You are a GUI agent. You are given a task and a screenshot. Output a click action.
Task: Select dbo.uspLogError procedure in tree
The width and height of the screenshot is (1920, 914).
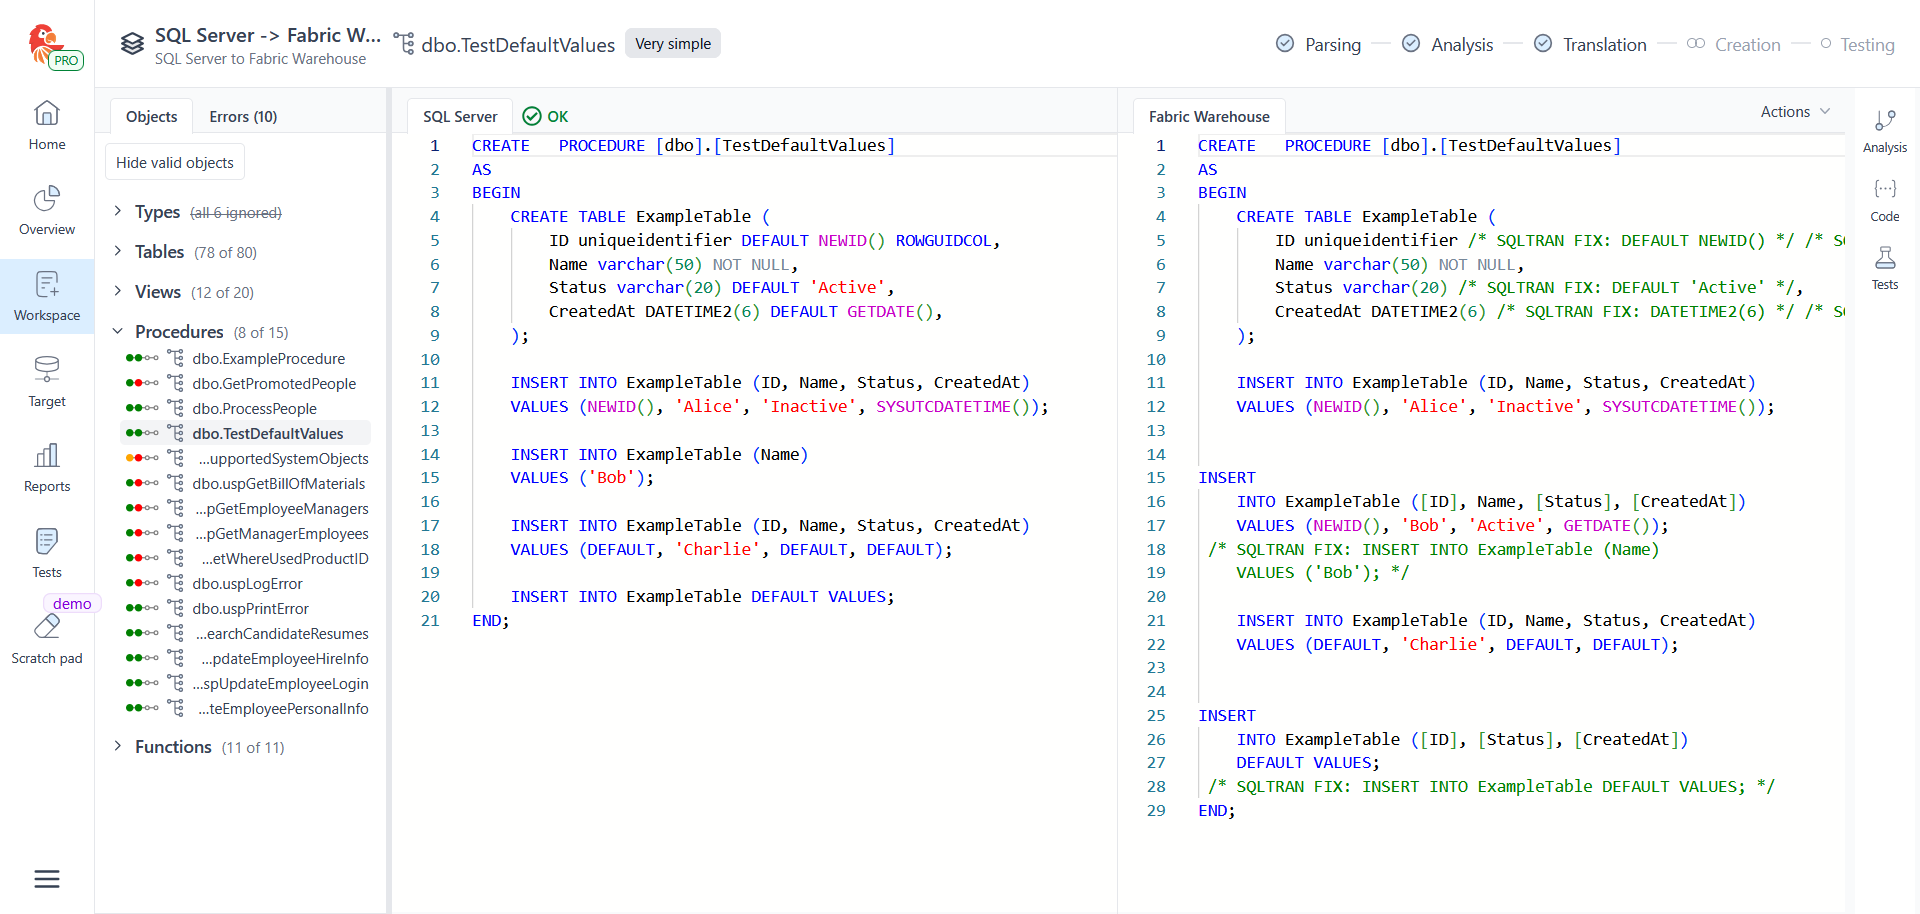247,584
